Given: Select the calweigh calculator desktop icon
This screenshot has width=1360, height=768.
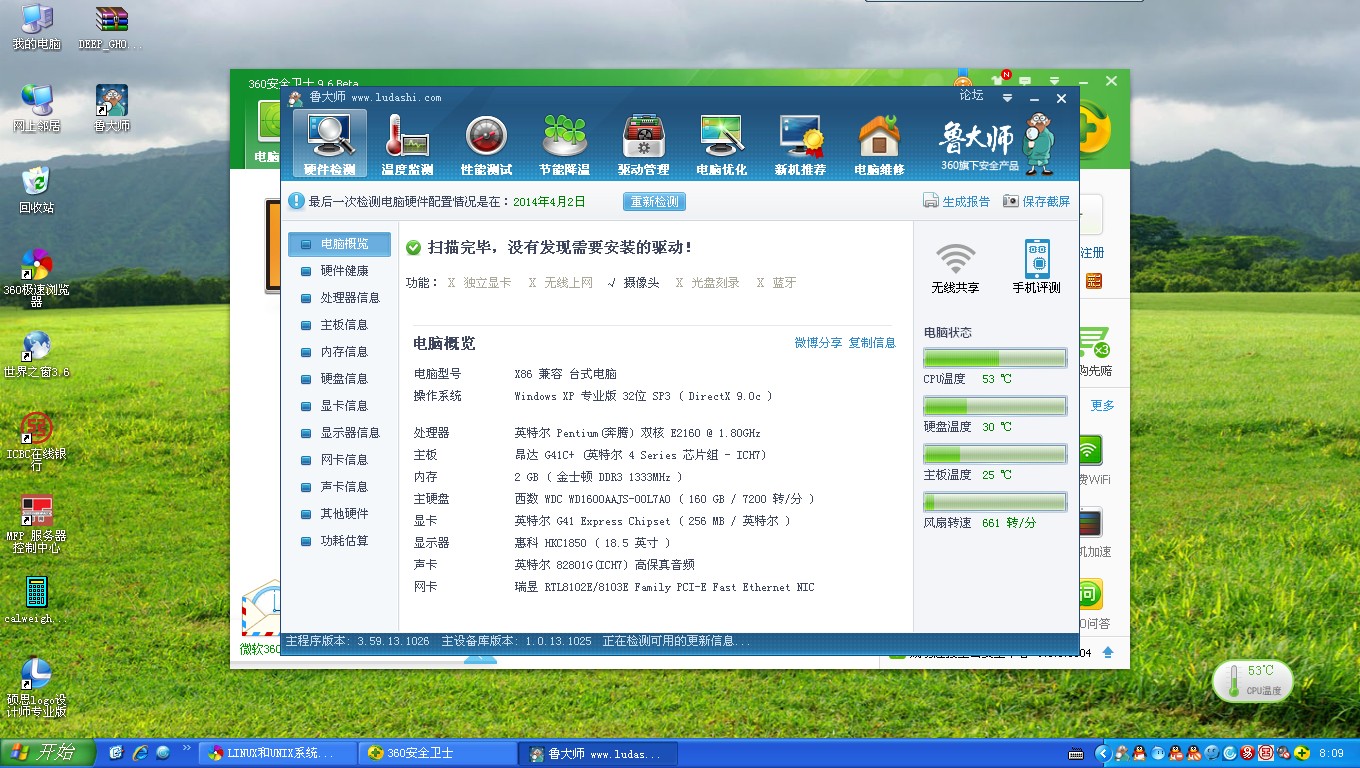Looking at the screenshot, I should [37, 600].
